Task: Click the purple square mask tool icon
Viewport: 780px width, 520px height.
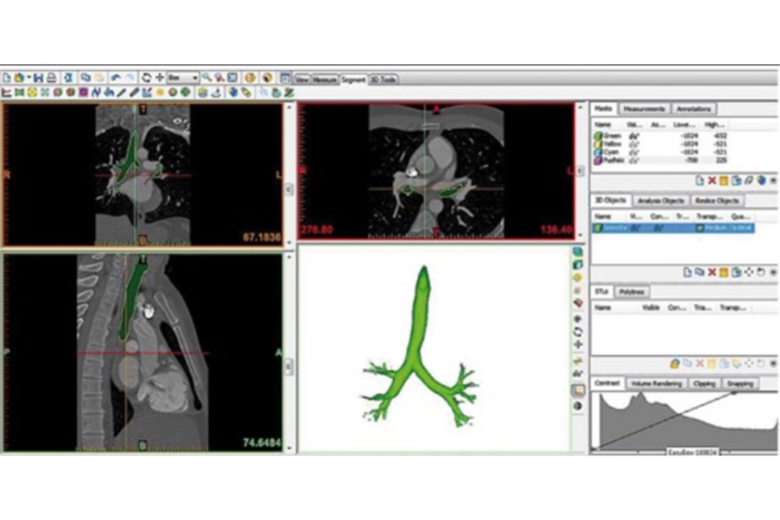Action: 84,93
